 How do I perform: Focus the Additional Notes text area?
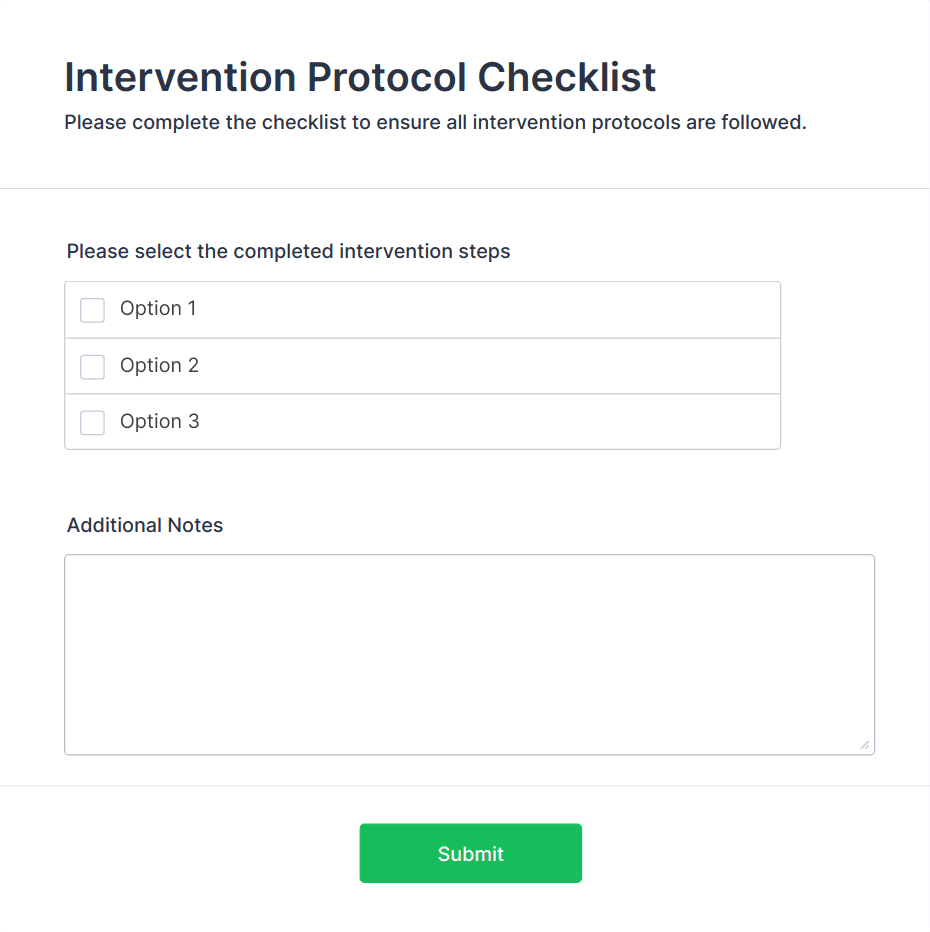pyautogui.click(x=469, y=654)
